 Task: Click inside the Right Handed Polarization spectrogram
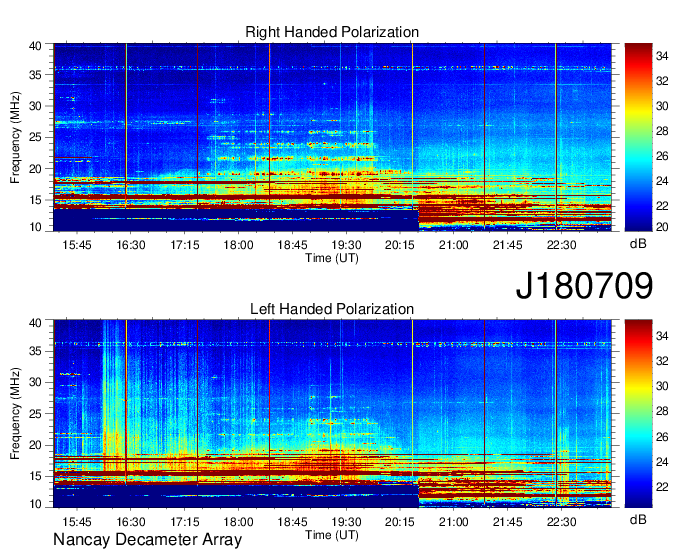pyautogui.click(x=332, y=137)
